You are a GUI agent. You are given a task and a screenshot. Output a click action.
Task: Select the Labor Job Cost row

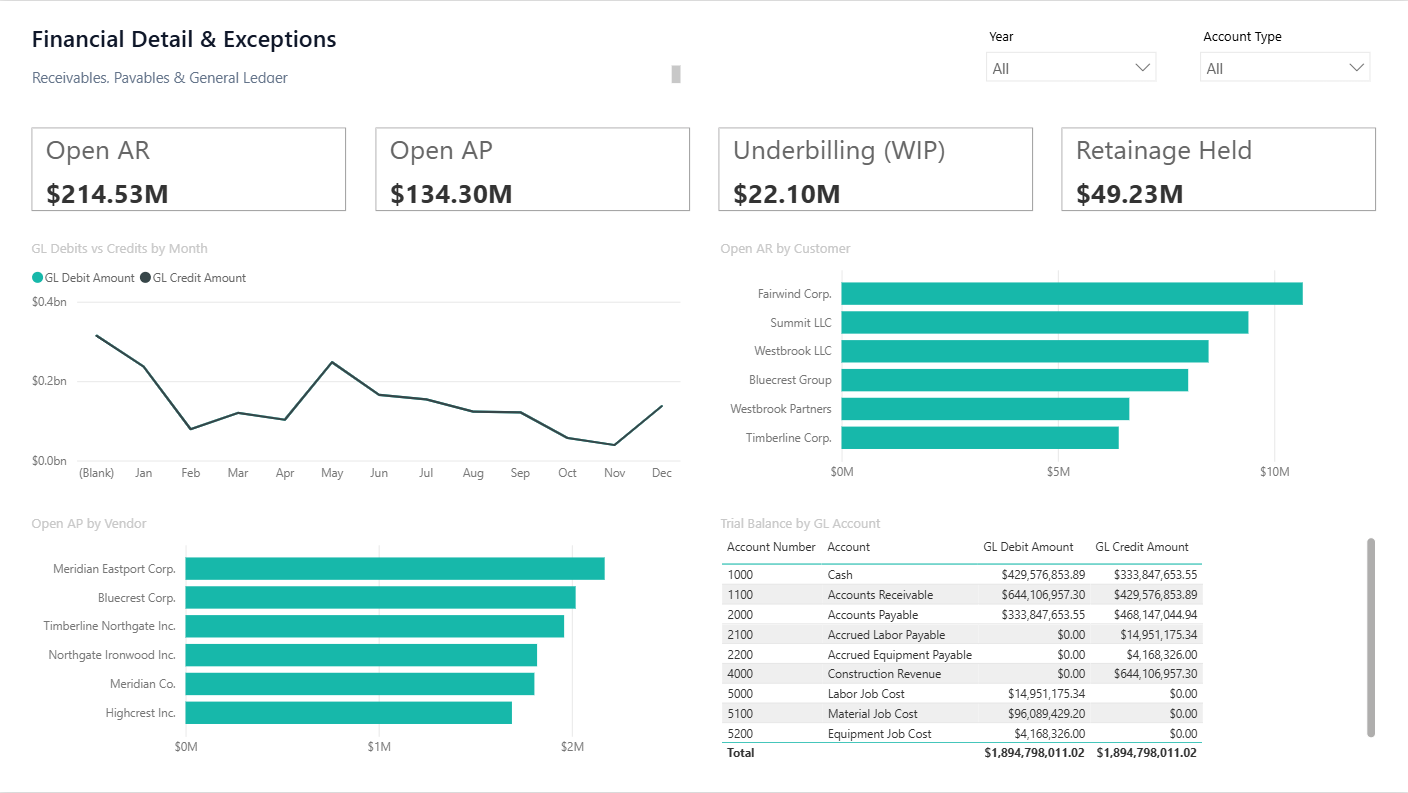point(962,694)
